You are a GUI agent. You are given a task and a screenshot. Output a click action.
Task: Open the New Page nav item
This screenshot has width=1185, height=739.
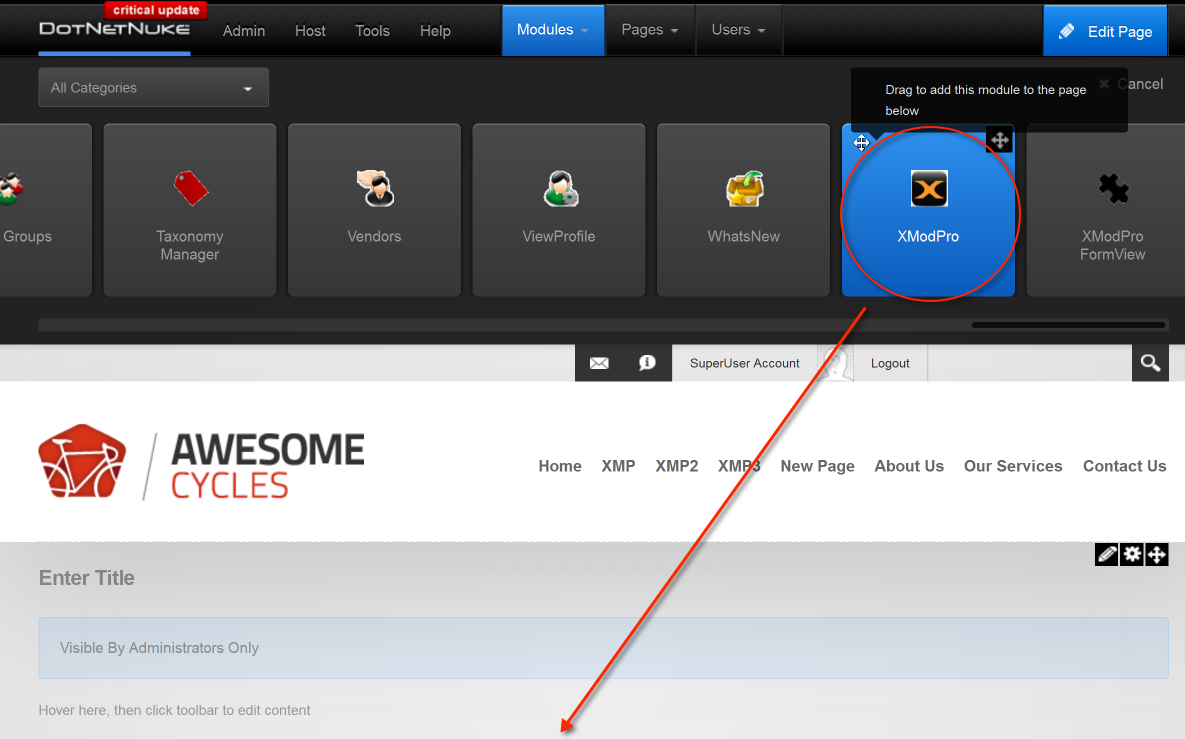[x=818, y=466]
